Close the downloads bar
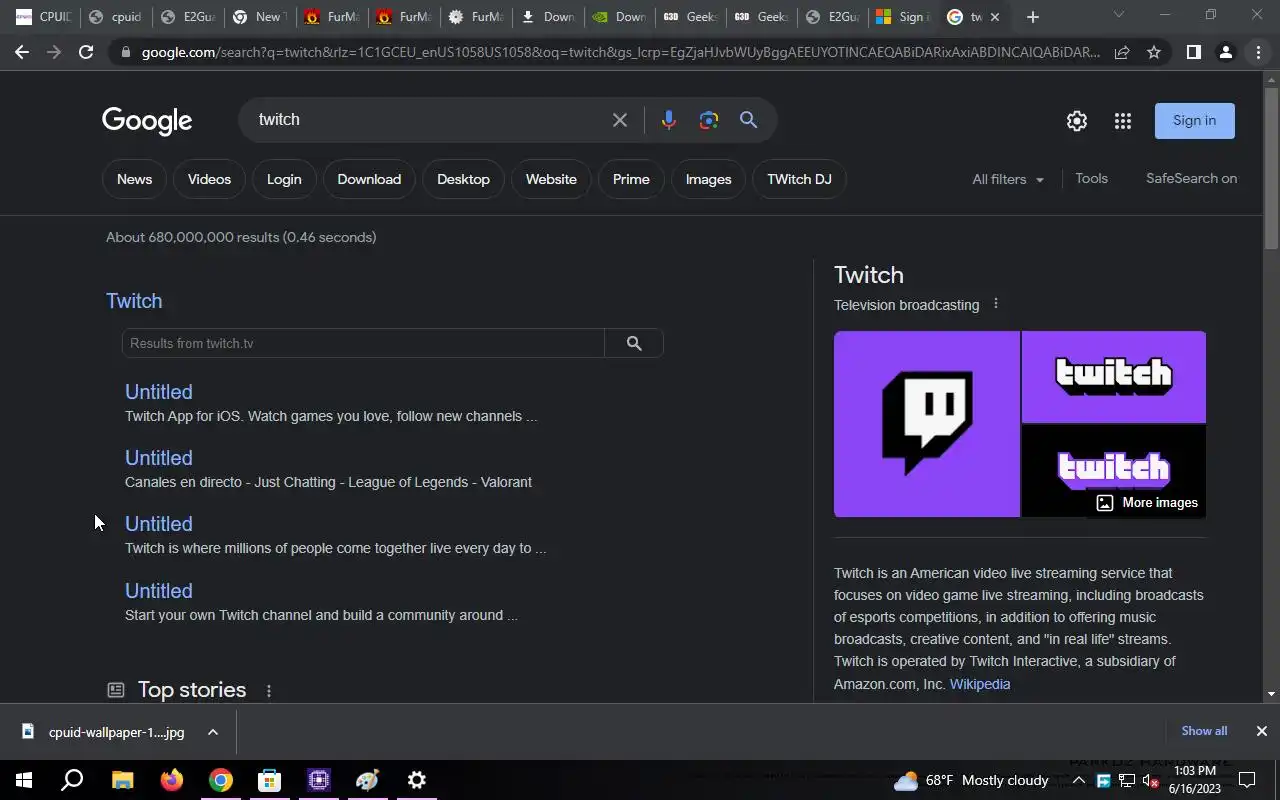The image size is (1280, 800). point(1262,731)
